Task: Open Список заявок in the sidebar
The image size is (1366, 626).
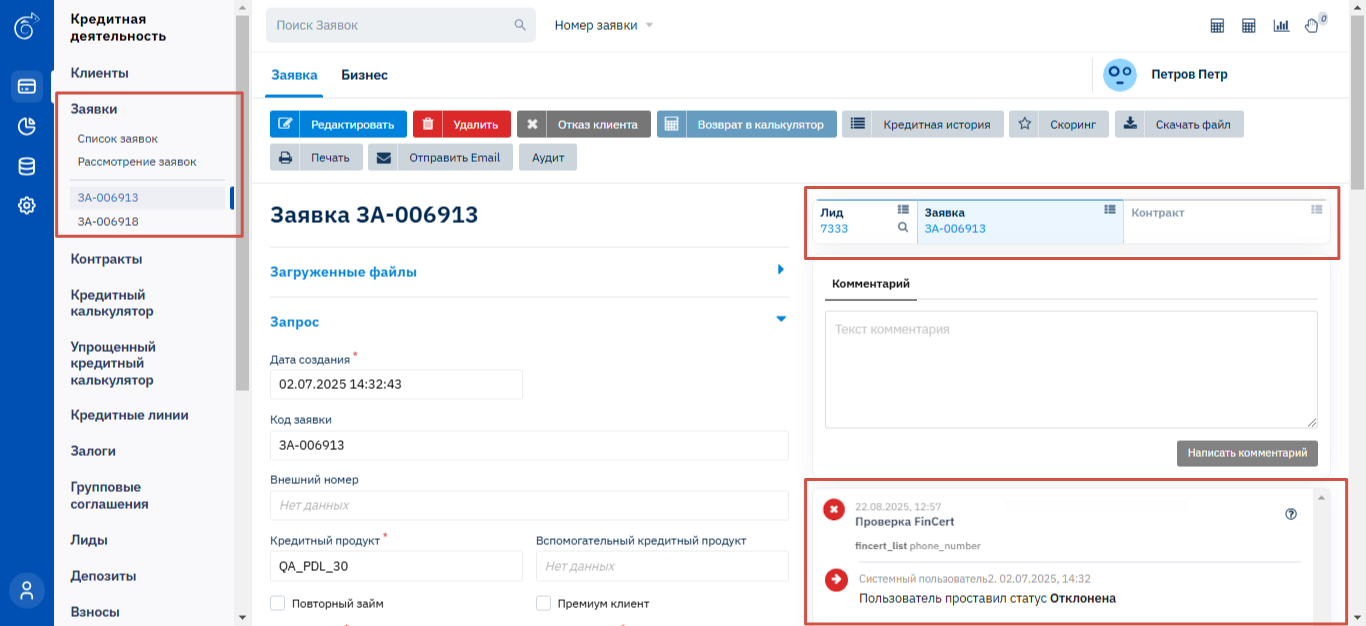Action: [118, 139]
